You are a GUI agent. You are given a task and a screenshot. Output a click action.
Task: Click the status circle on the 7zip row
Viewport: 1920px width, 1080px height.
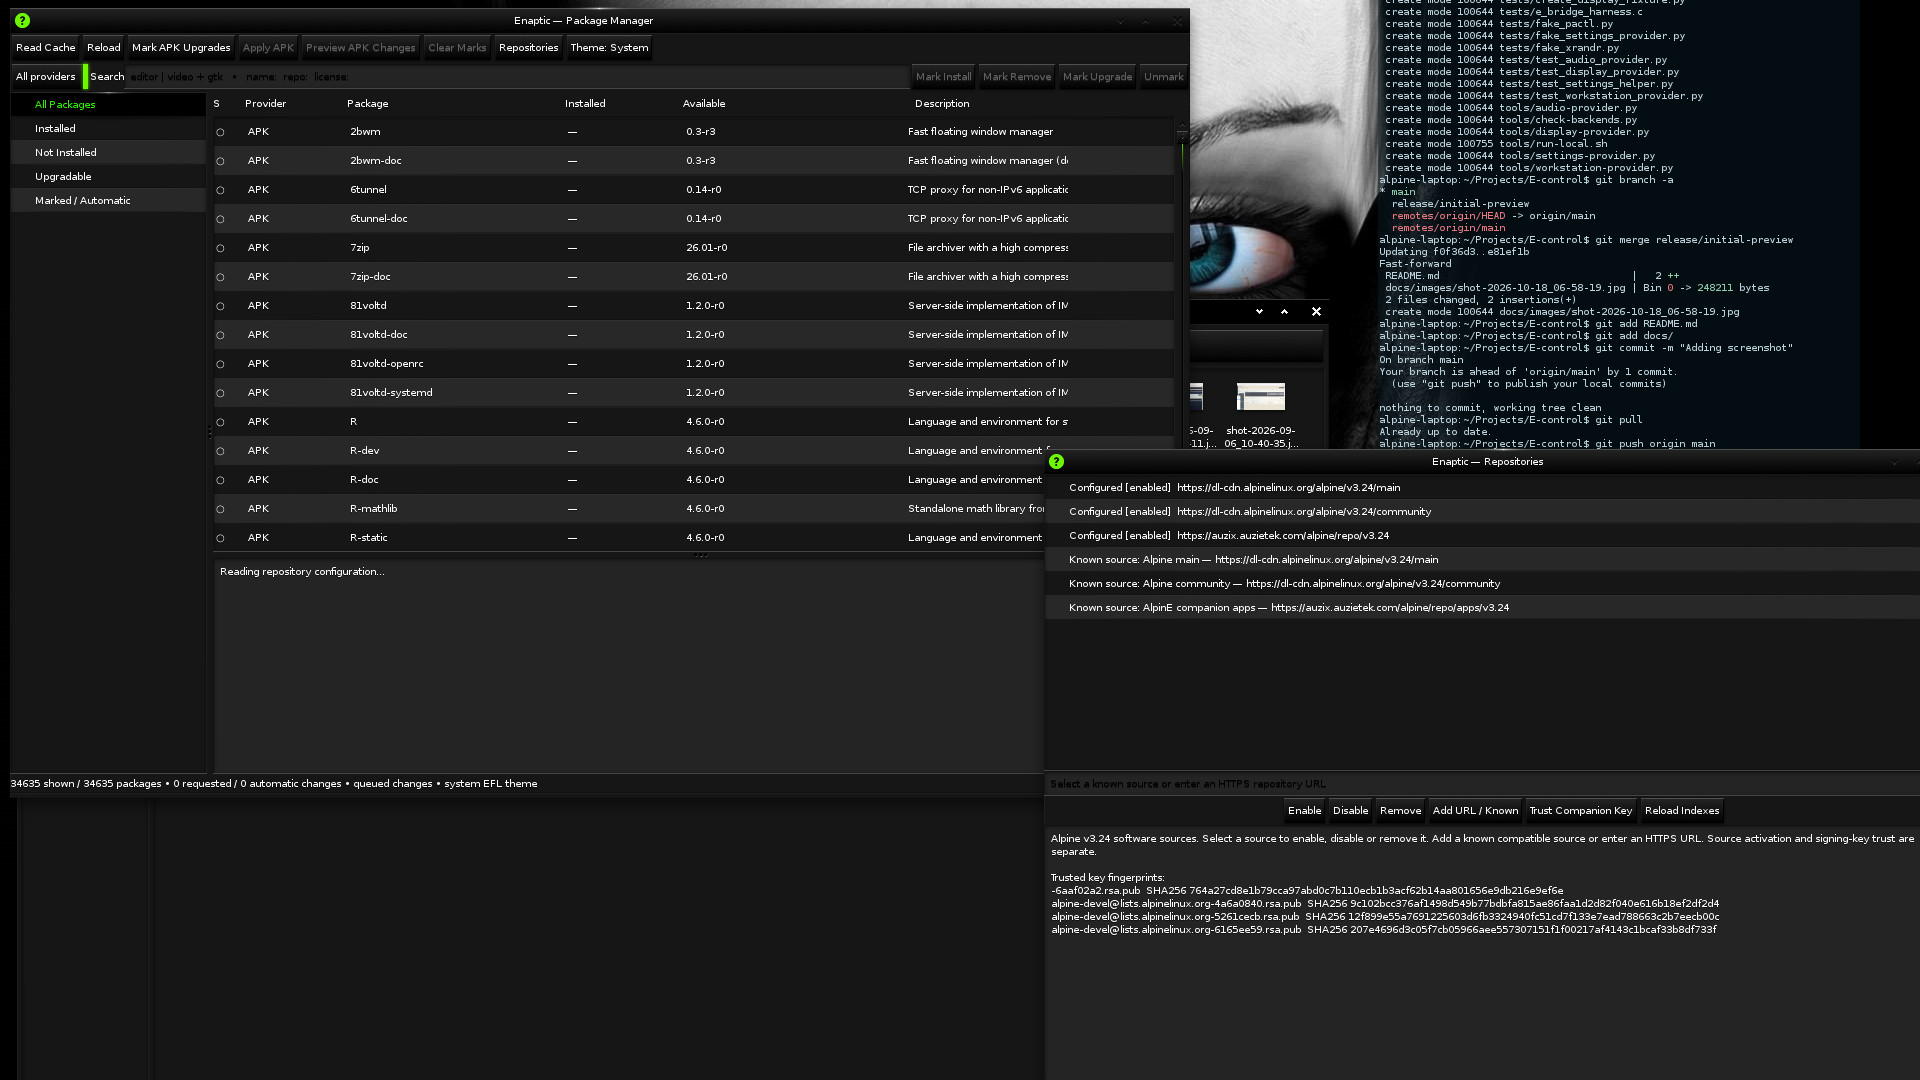pyautogui.click(x=220, y=248)
